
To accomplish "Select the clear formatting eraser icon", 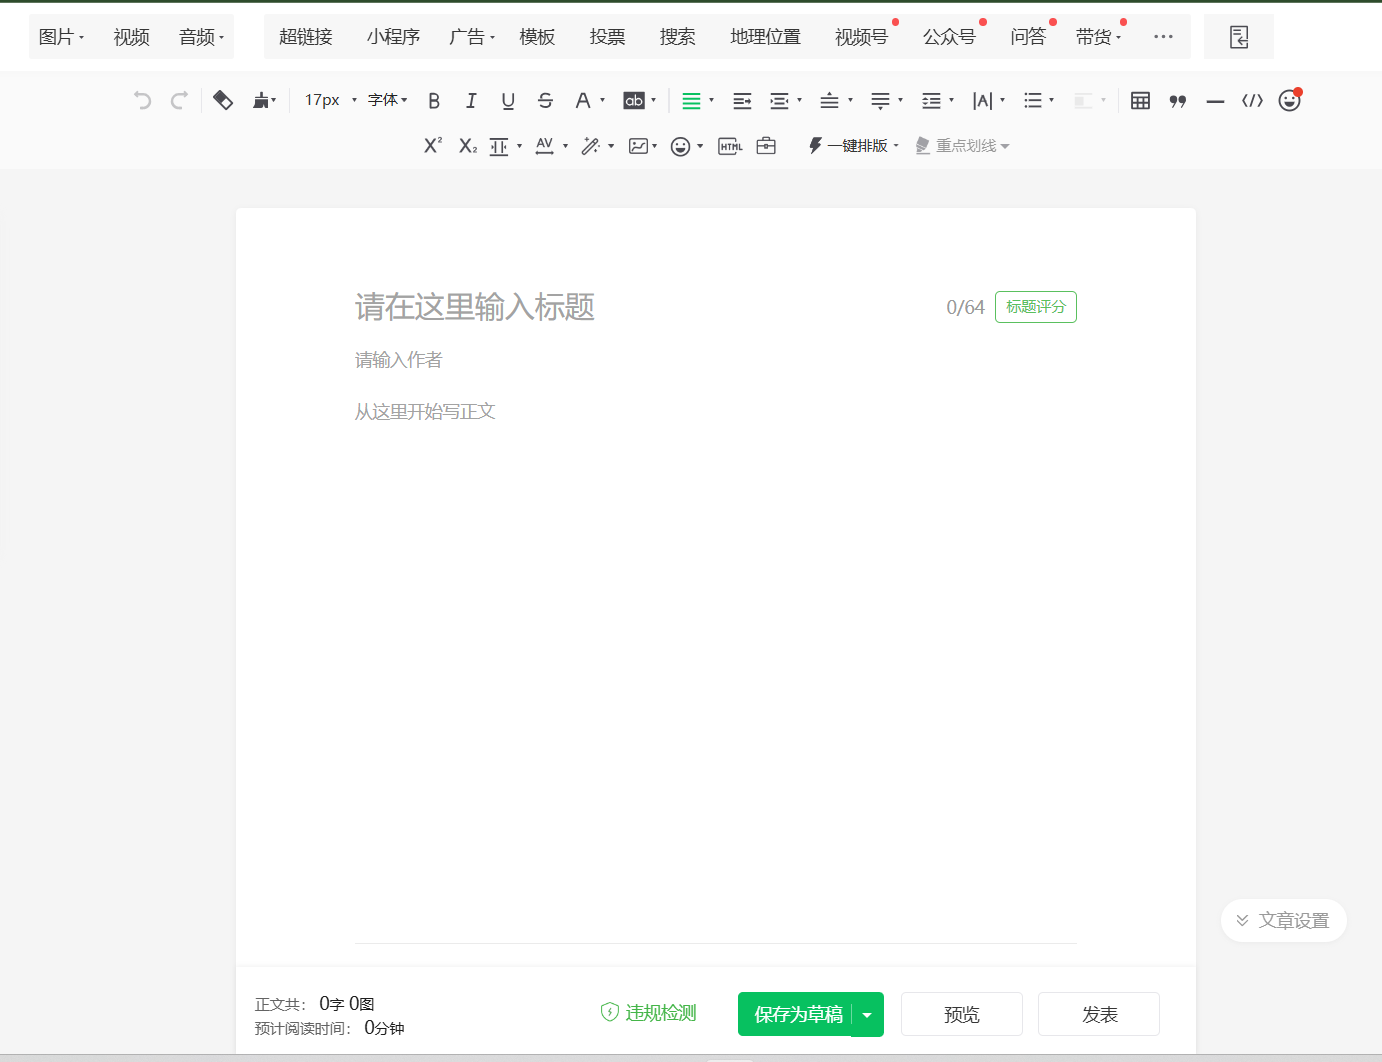I will [x=223, y=100].
